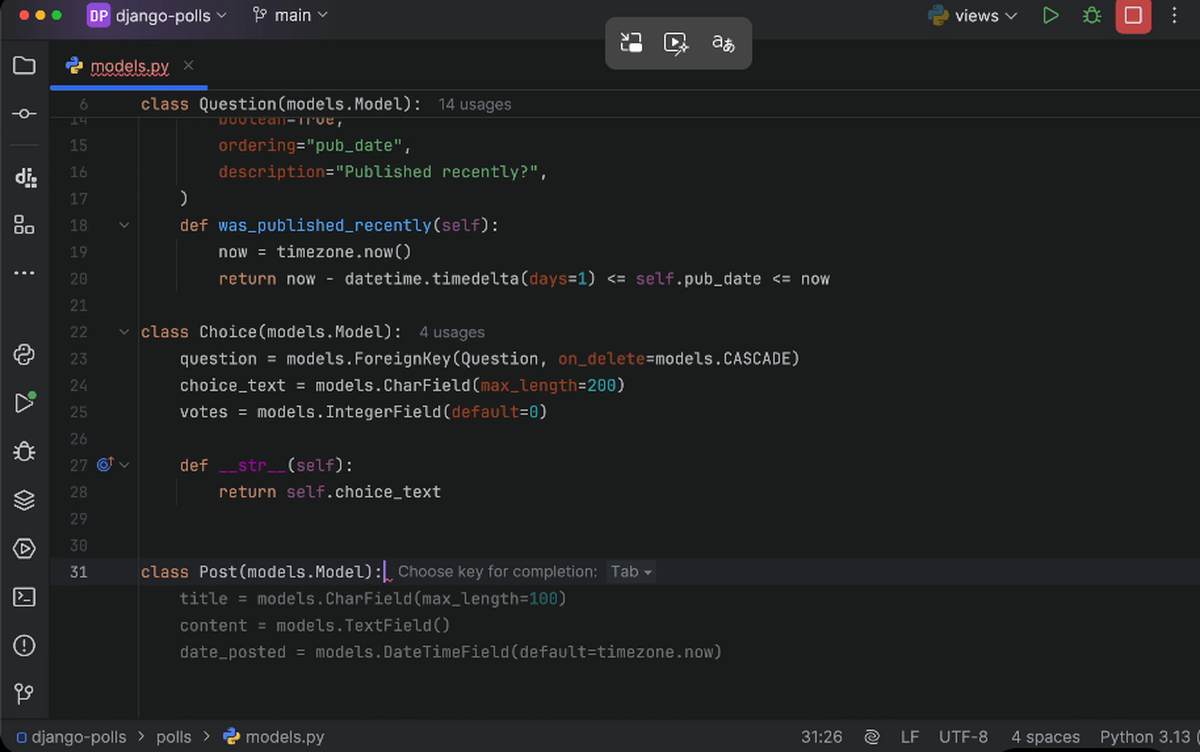The height and width of the screenshot is (752, 1200).
Task: Run the views configuration
Action: [x=1050, y=16]
